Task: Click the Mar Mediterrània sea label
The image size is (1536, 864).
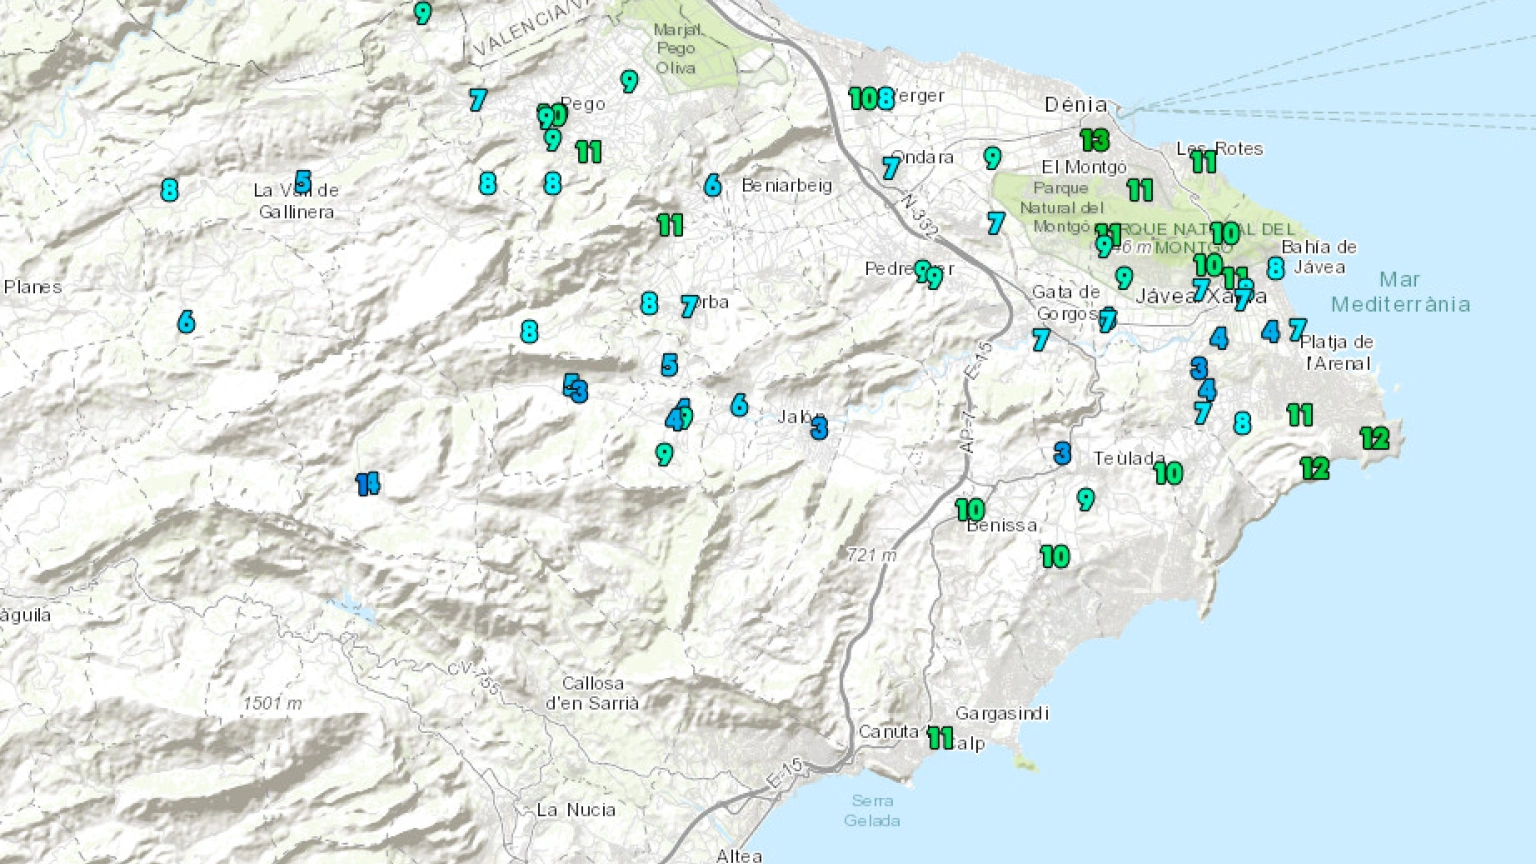Action: 1400,292
